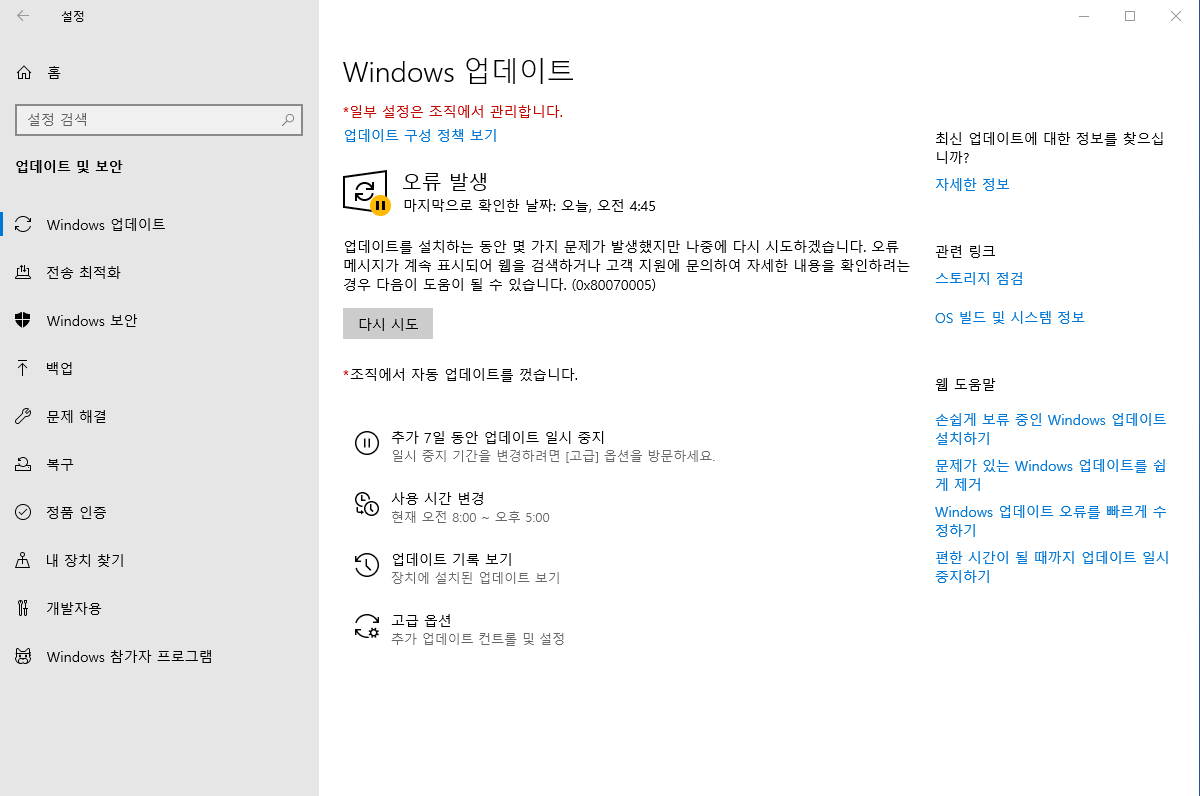Open 손쉽게 보류 중인 Windows 업데이트 설치하기 link

coord(1051,429)
